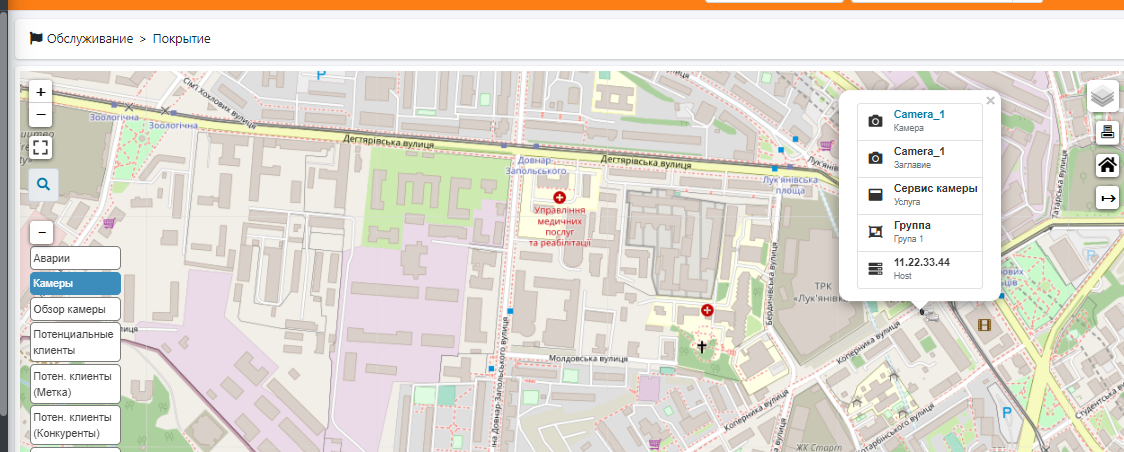Return map to home position
The width and height of the screenshot is (1124, 452).
pyautogui.click(x=1107, y=165)
